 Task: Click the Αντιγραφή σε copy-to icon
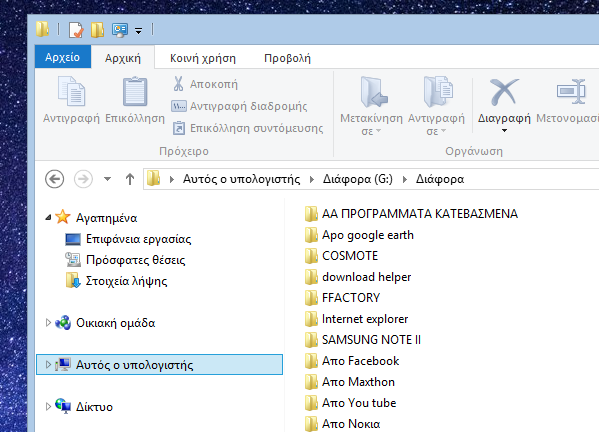tap(438, 92)
